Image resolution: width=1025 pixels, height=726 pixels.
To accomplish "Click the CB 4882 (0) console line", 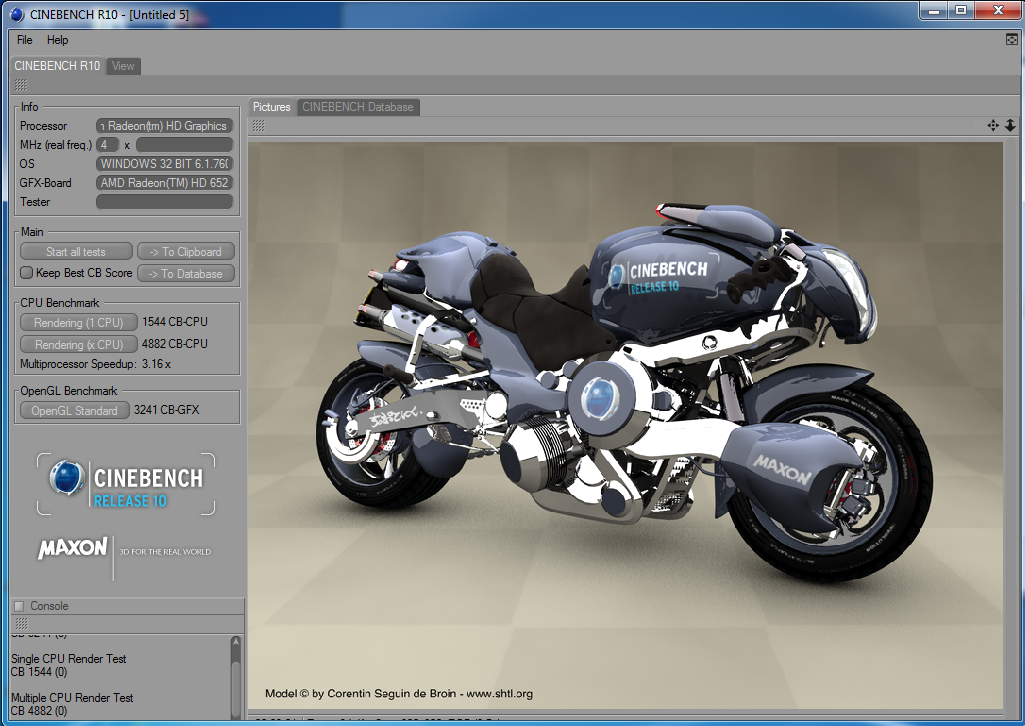I will (39, 711).
